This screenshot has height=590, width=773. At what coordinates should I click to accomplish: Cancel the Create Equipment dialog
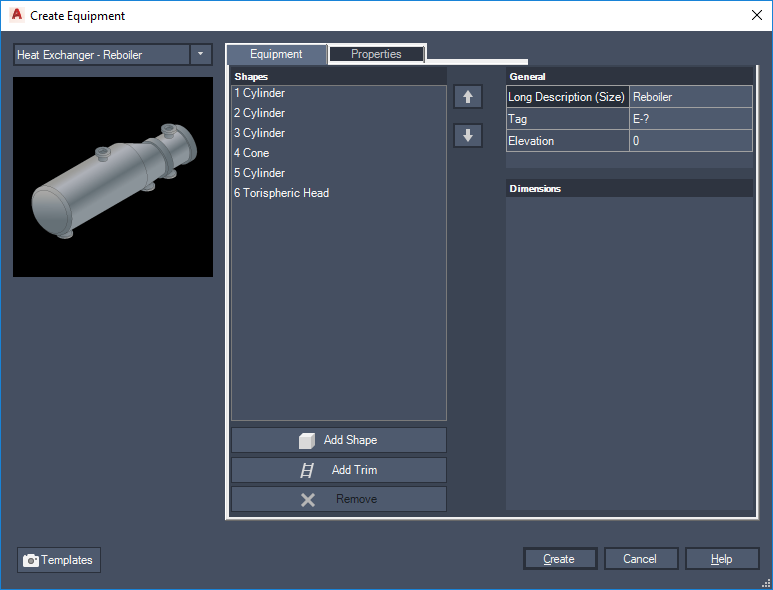[641, 559]
